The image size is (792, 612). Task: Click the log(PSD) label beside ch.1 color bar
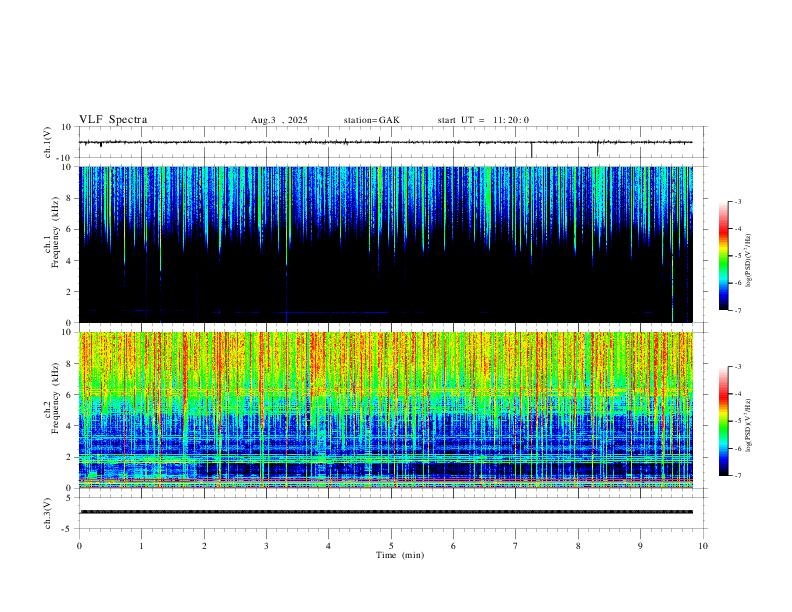click(749, 260)
